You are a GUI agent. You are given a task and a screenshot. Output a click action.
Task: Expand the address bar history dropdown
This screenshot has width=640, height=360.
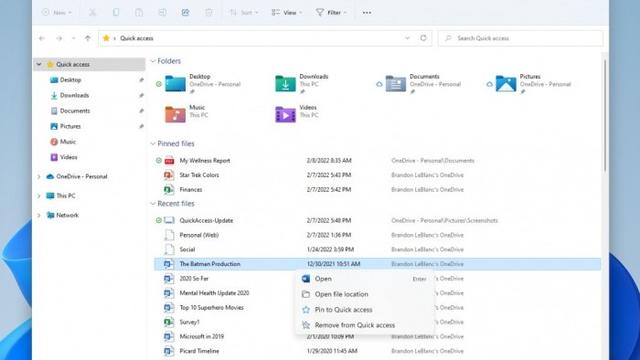coord(407,38)
